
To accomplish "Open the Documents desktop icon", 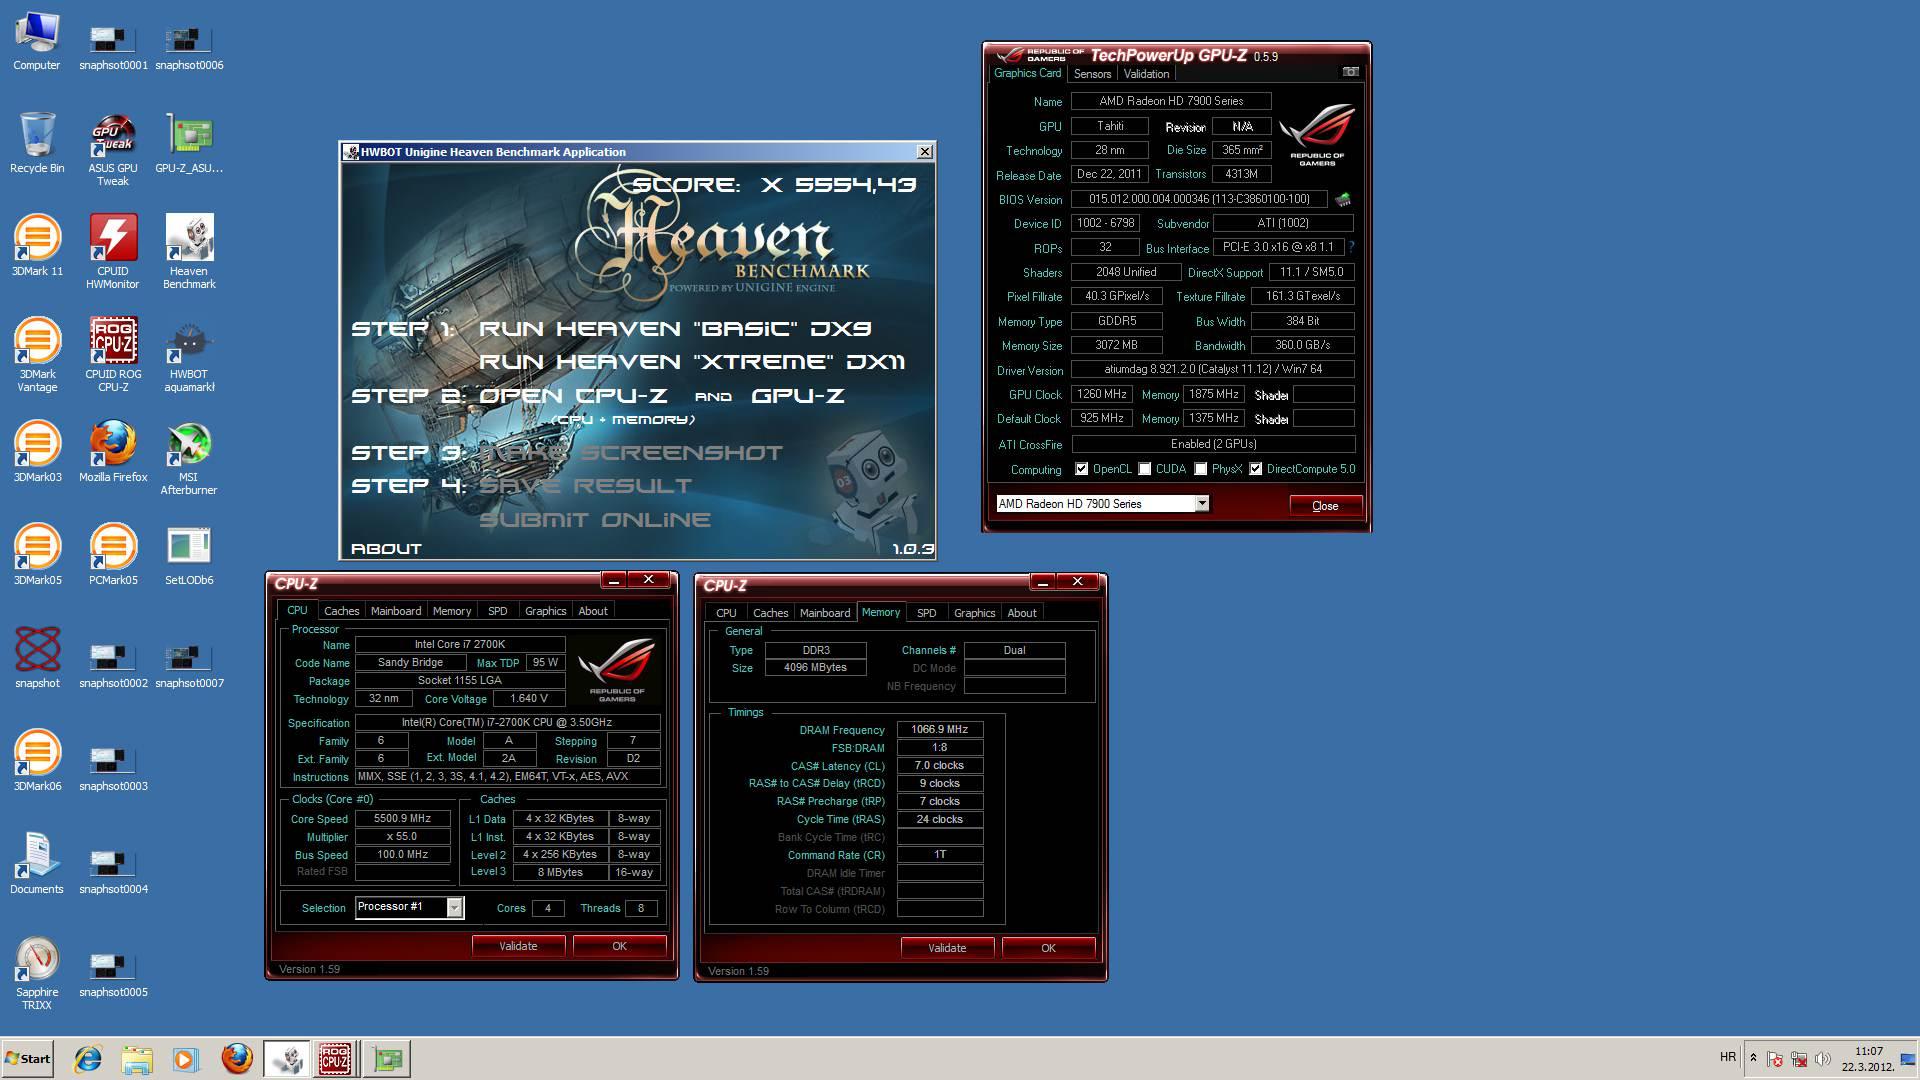I will pos(37,865).
